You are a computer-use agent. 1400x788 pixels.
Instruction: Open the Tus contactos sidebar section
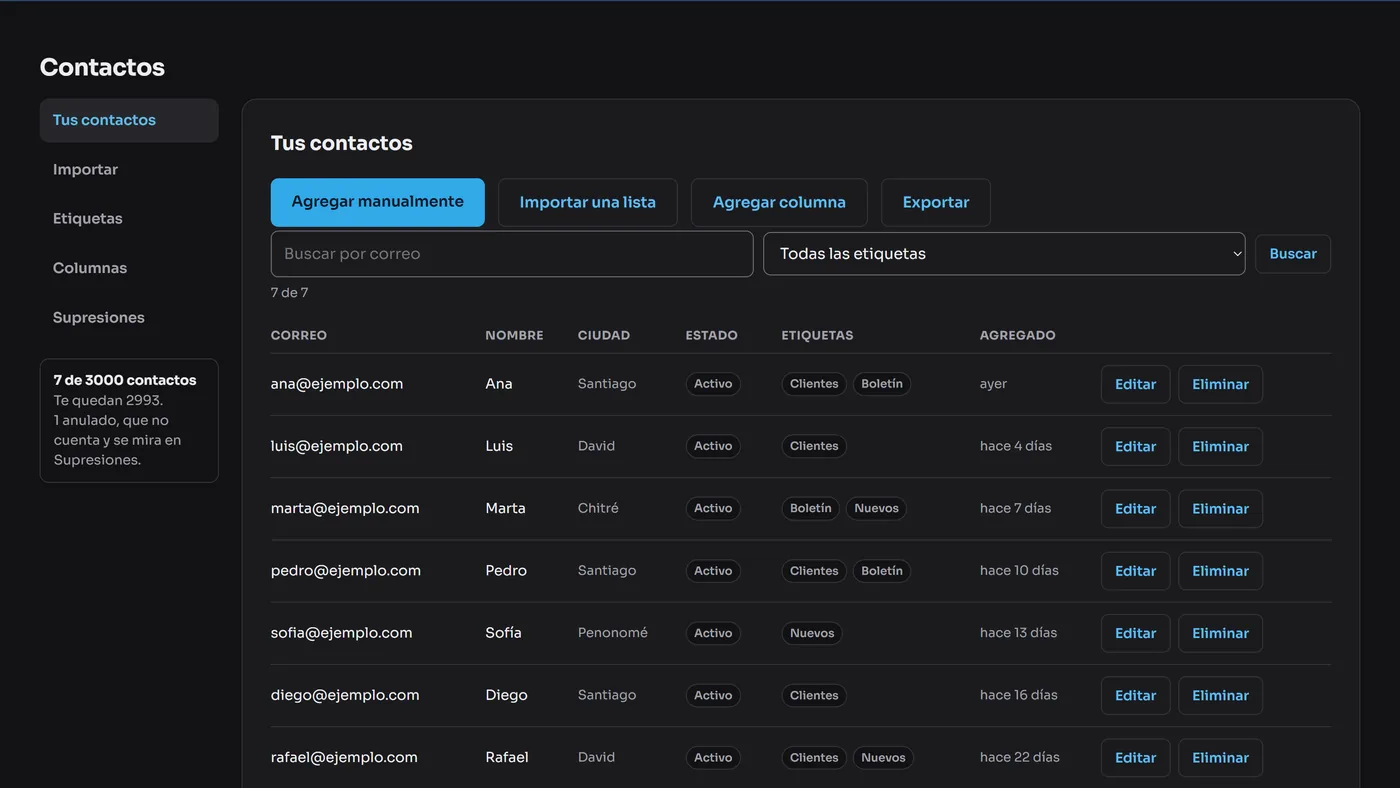tap(129, 120)
